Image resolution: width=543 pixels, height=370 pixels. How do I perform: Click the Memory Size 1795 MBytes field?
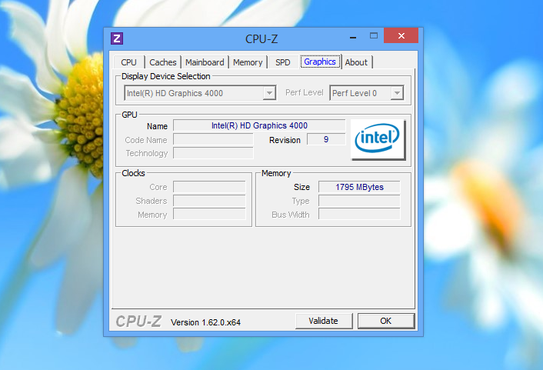tap(359, 187)
